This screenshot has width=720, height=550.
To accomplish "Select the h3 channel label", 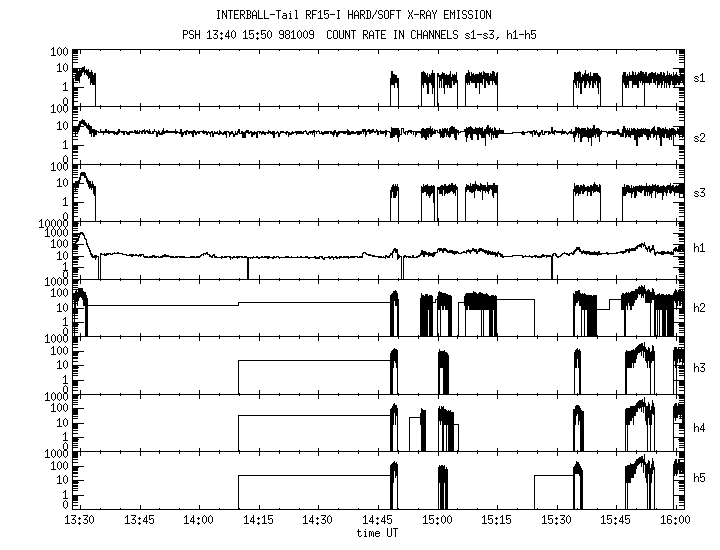I will click(699, 367).
